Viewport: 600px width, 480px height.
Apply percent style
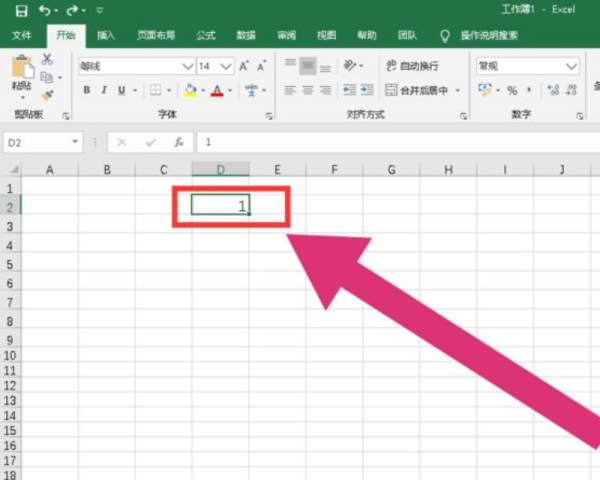click(512, 91)
